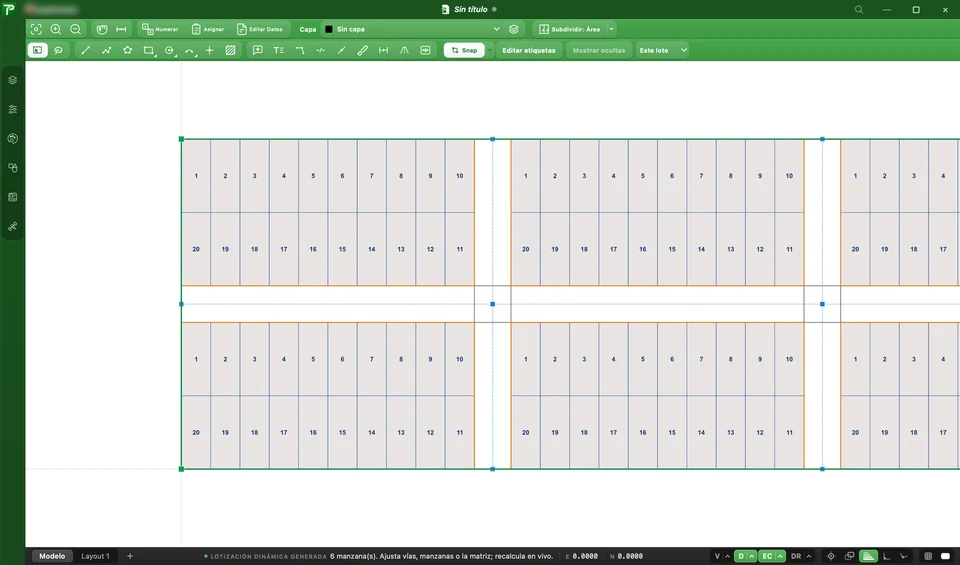Click the black layer color swatch

pyautogui.click(x=329, y=29)
